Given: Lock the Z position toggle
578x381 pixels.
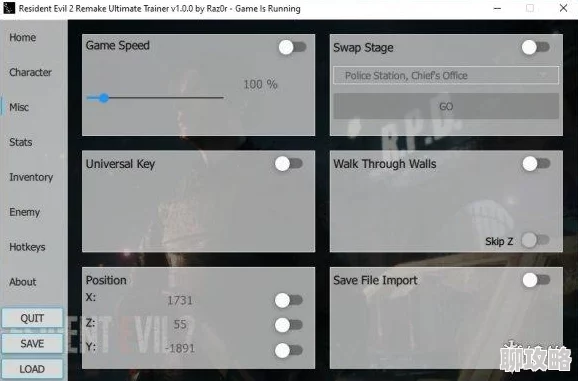Looking at the screenshot, I should tap(289, 325).
